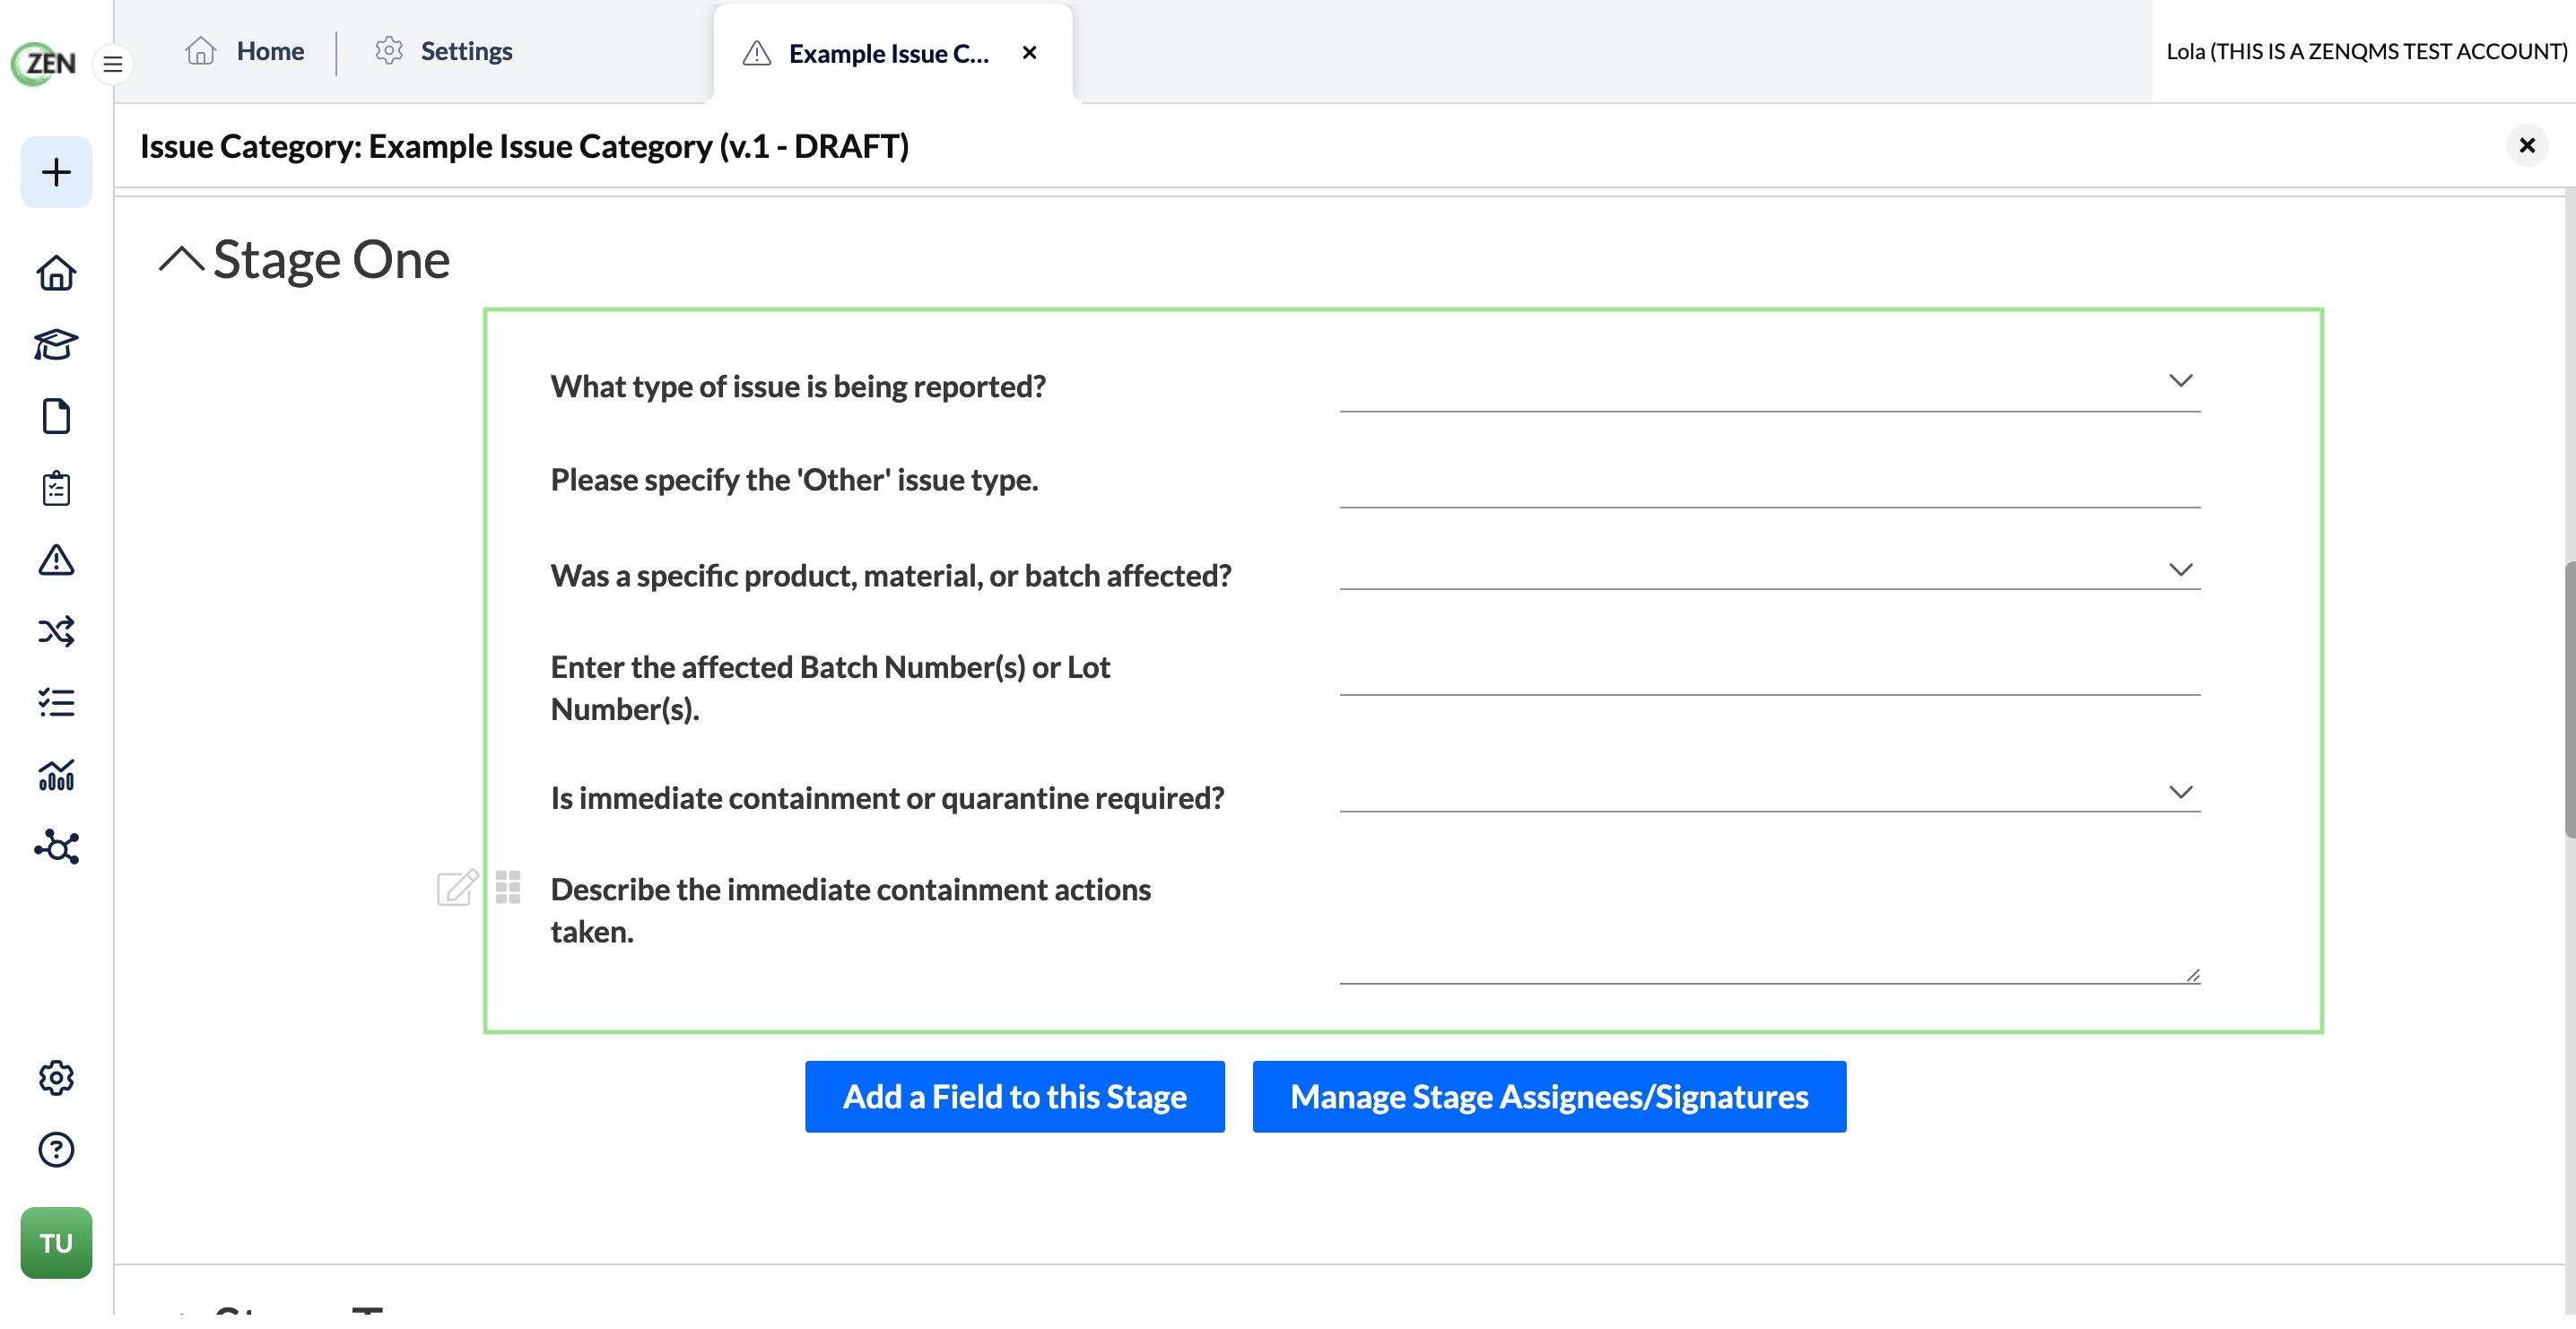This screenshot has height=1329, width=2576.
Task: Open containment or quarantine required dropdown
Action: pos(1770,794)
